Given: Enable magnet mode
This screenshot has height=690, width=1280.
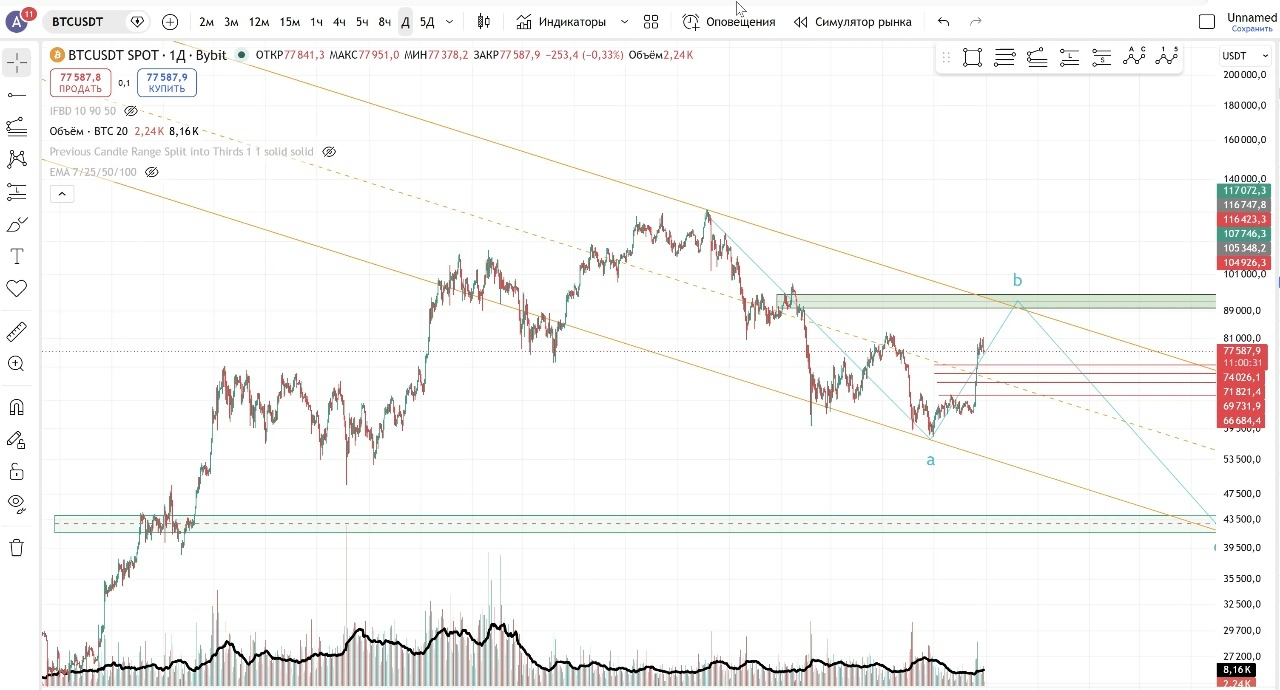Looking at the screenshot, I should (x=17, y=407).
